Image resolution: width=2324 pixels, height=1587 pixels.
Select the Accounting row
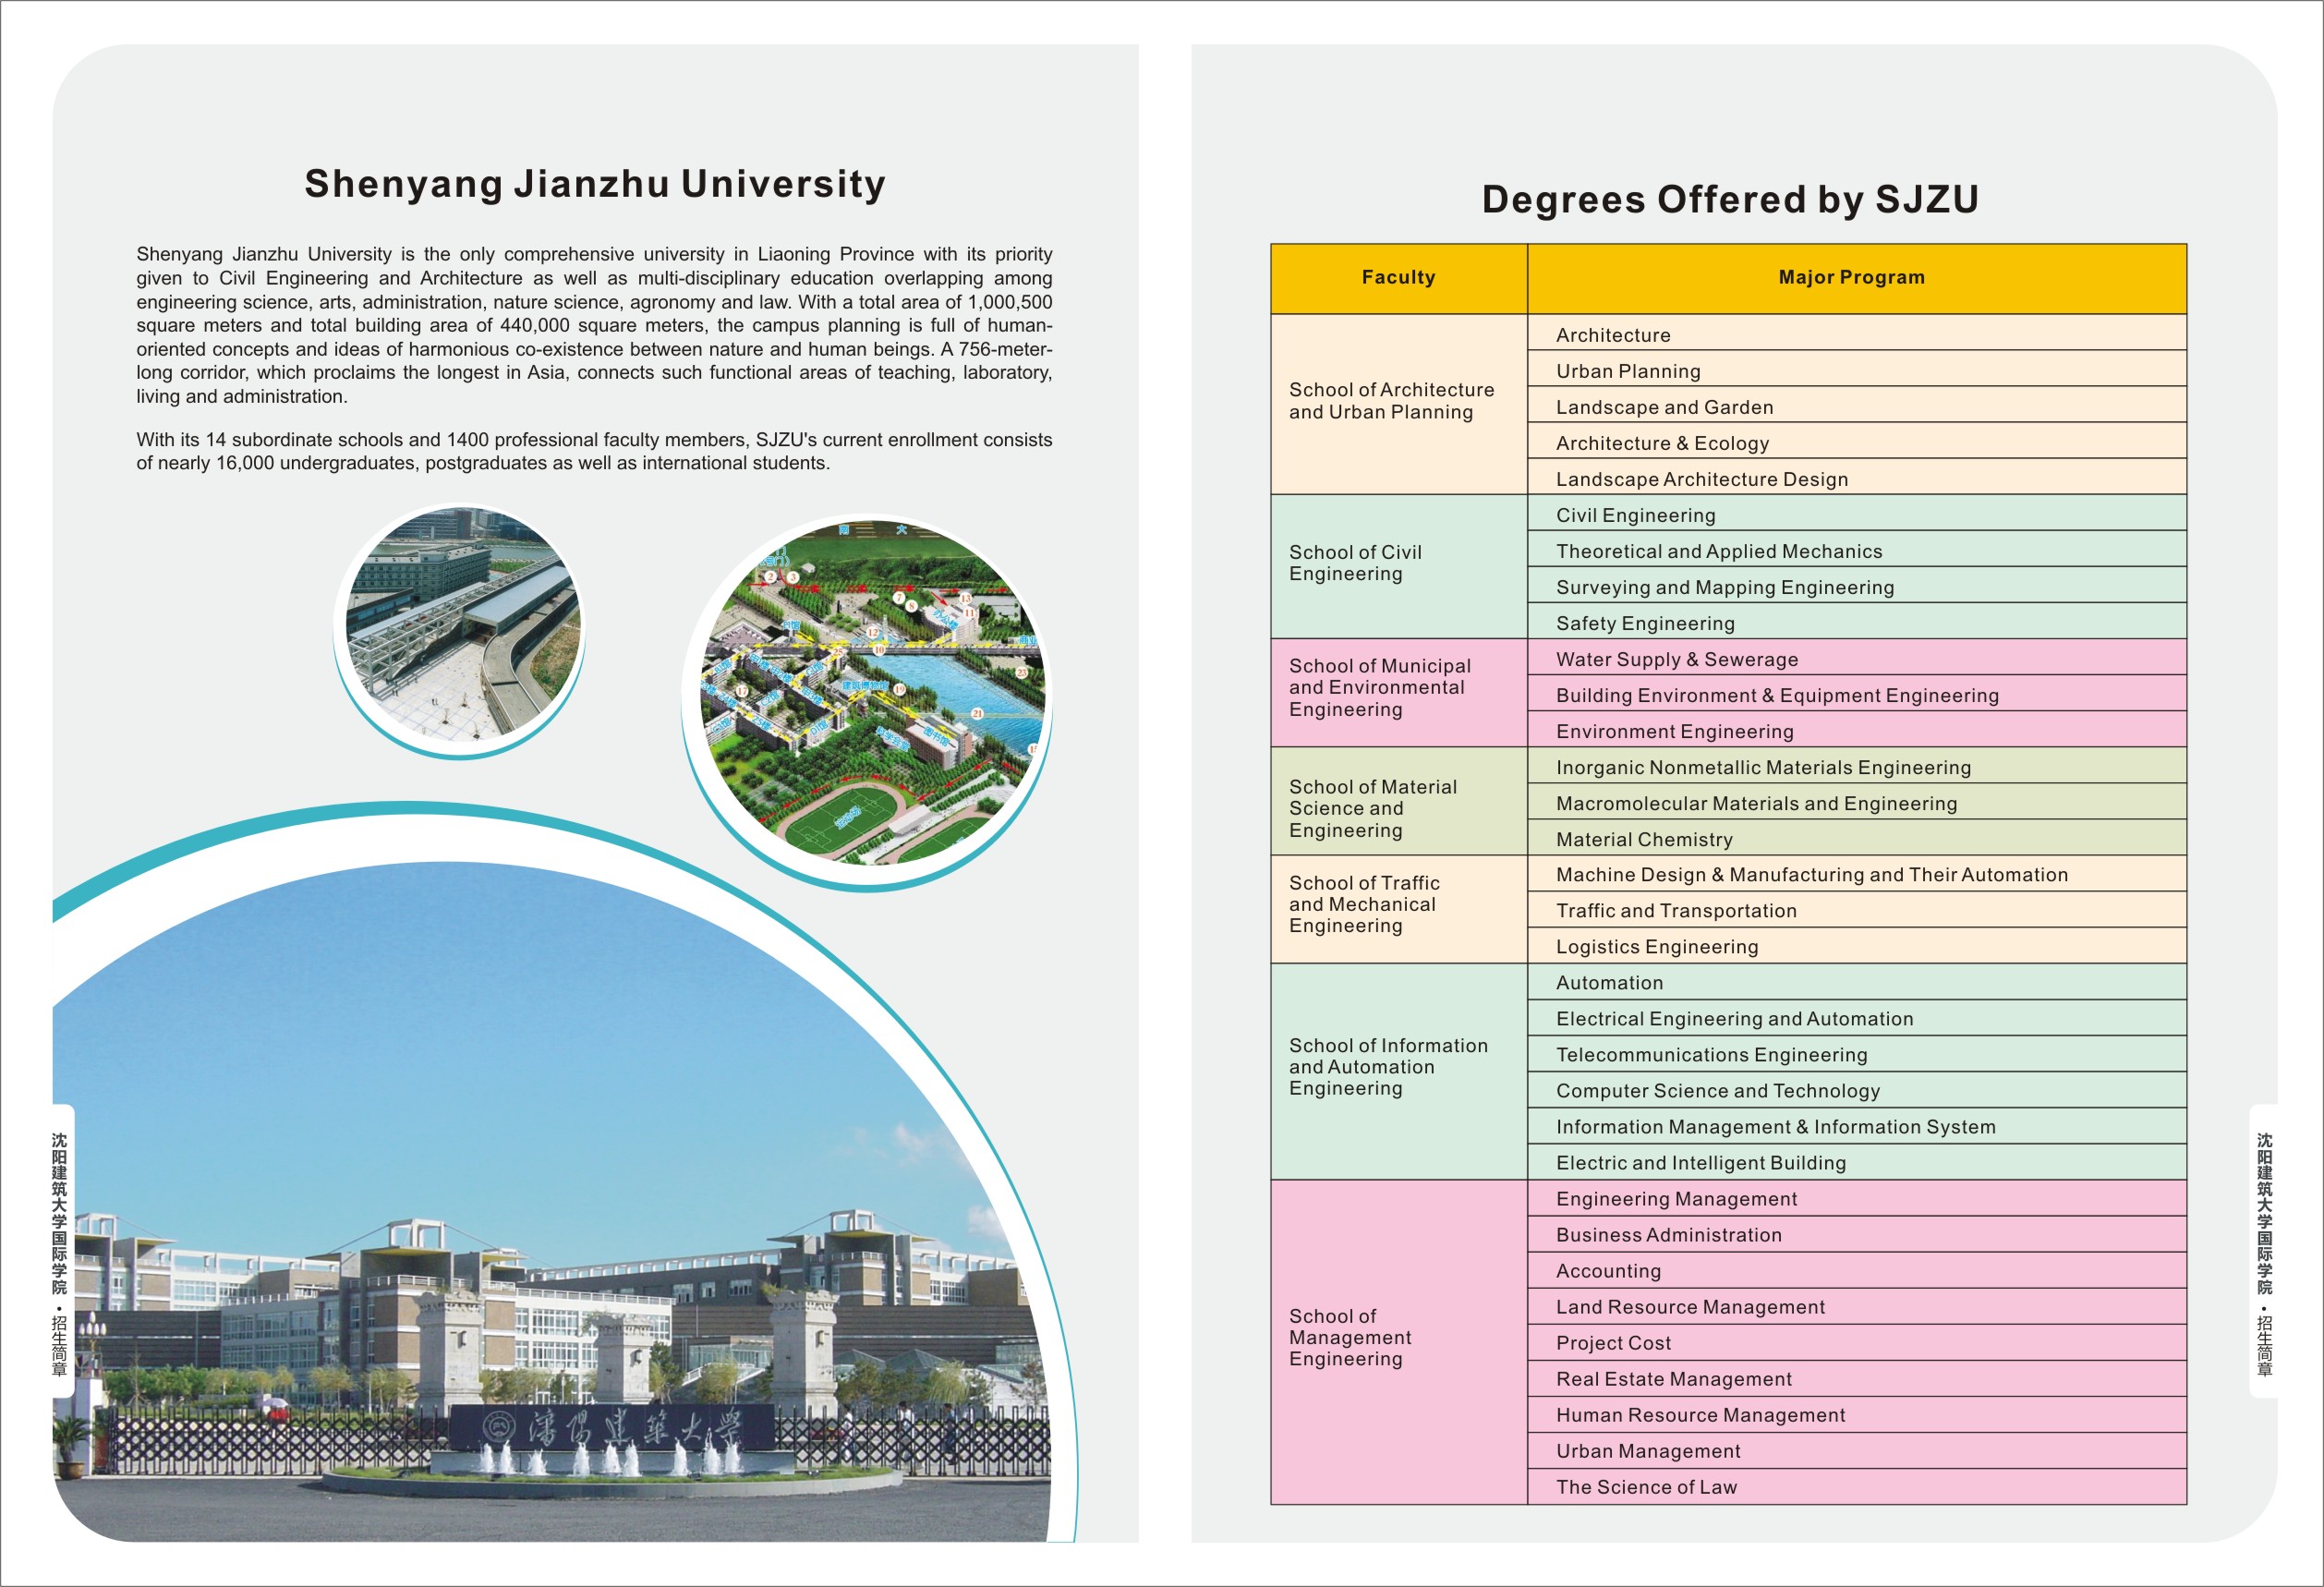[1857, 1269]
